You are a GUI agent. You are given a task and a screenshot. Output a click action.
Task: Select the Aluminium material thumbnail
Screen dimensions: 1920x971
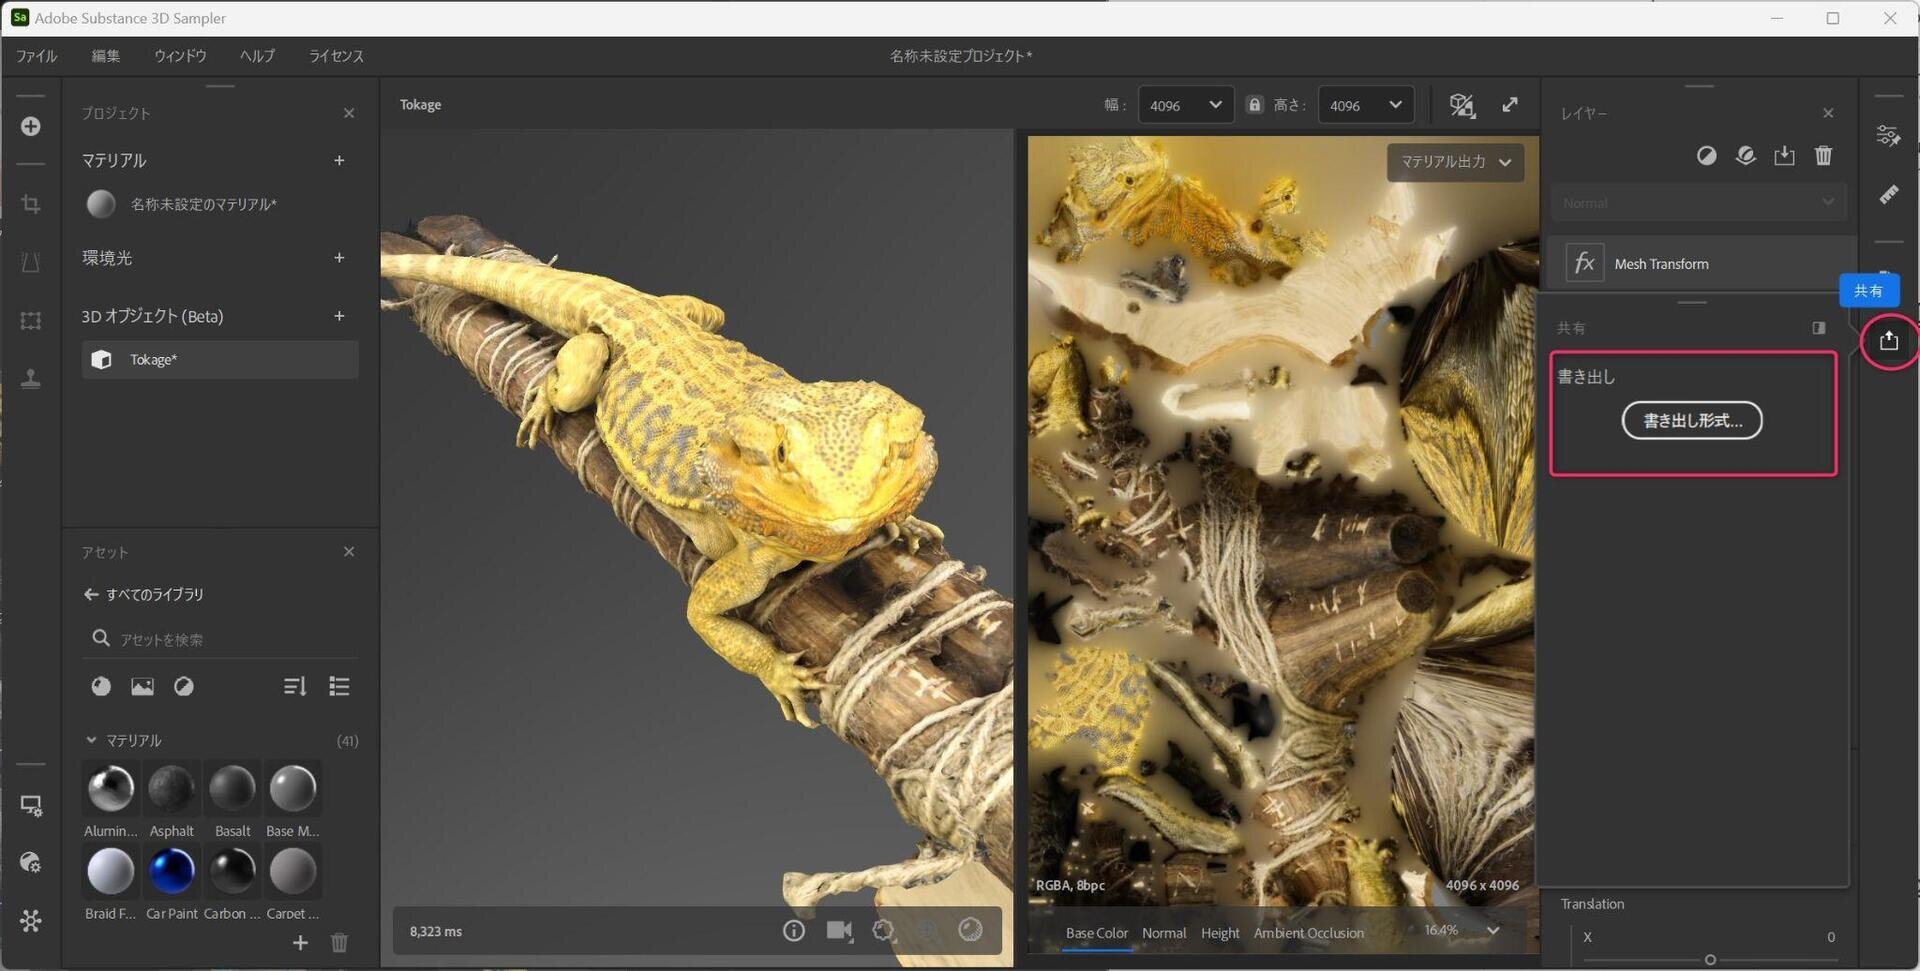click(111, 788)
